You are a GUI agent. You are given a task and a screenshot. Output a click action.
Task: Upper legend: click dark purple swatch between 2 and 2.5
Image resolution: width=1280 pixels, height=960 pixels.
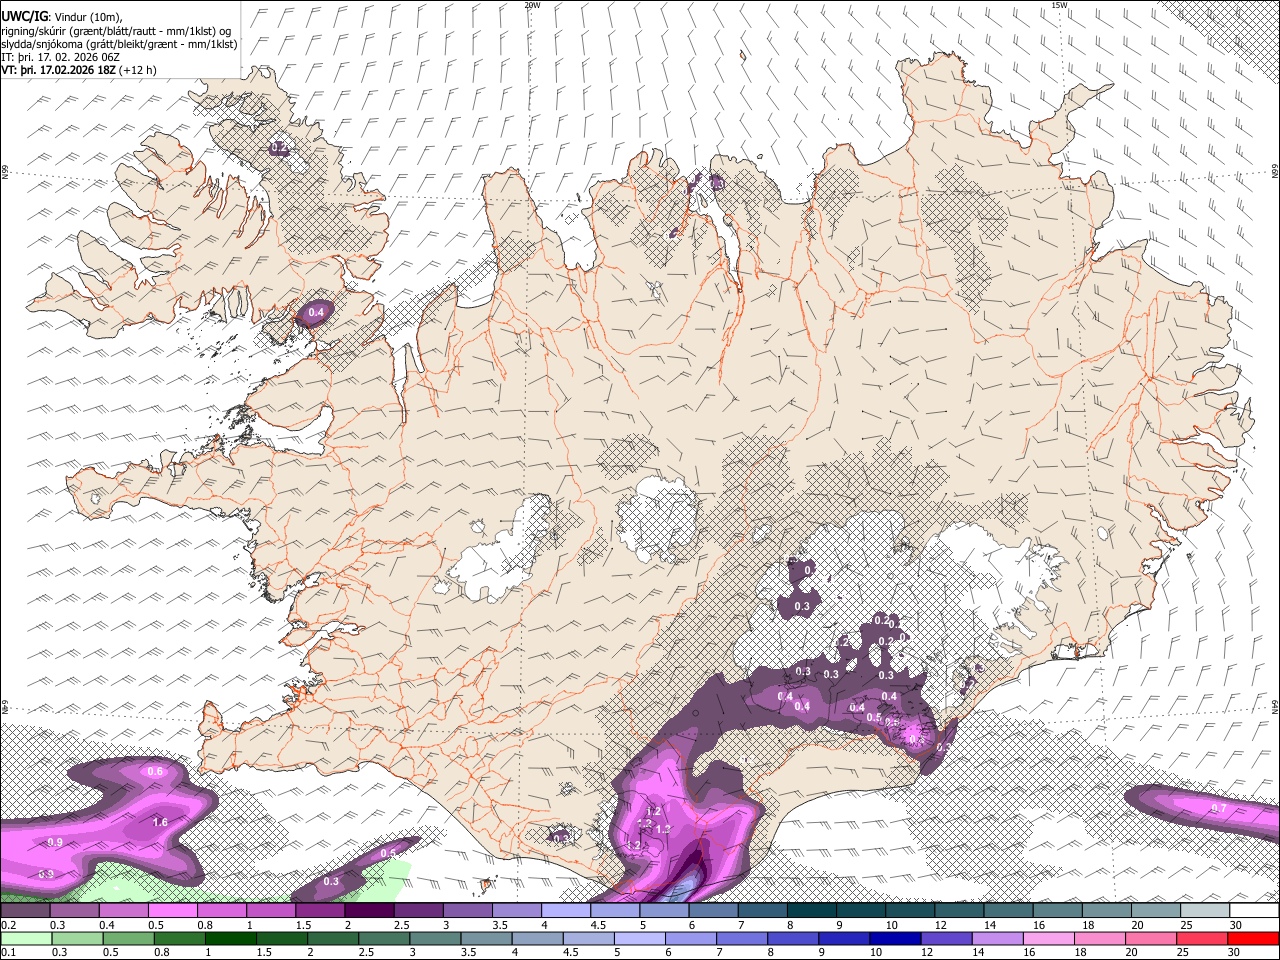[x=369, y=911]
